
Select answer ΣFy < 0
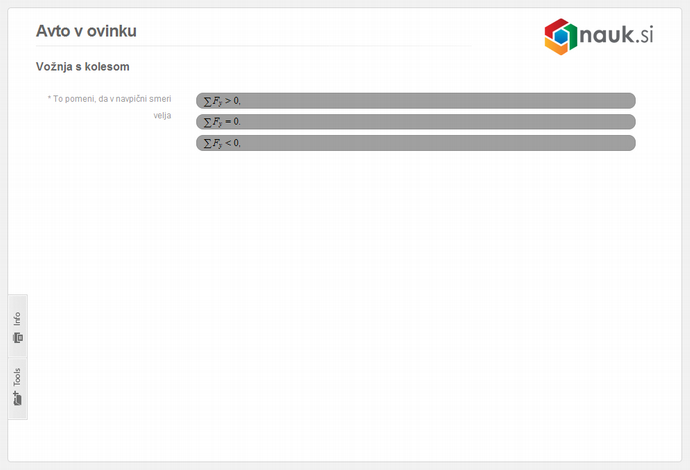pyautogui.click(x=415, y=143)
